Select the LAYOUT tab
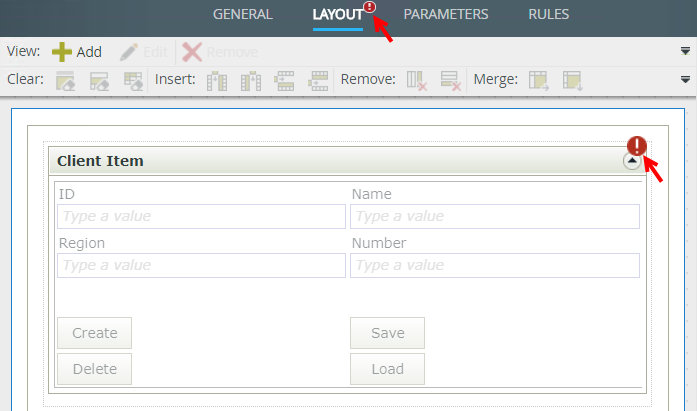Image resolution: width=697 pixels, height=411 pixels. tap(338, 15)
